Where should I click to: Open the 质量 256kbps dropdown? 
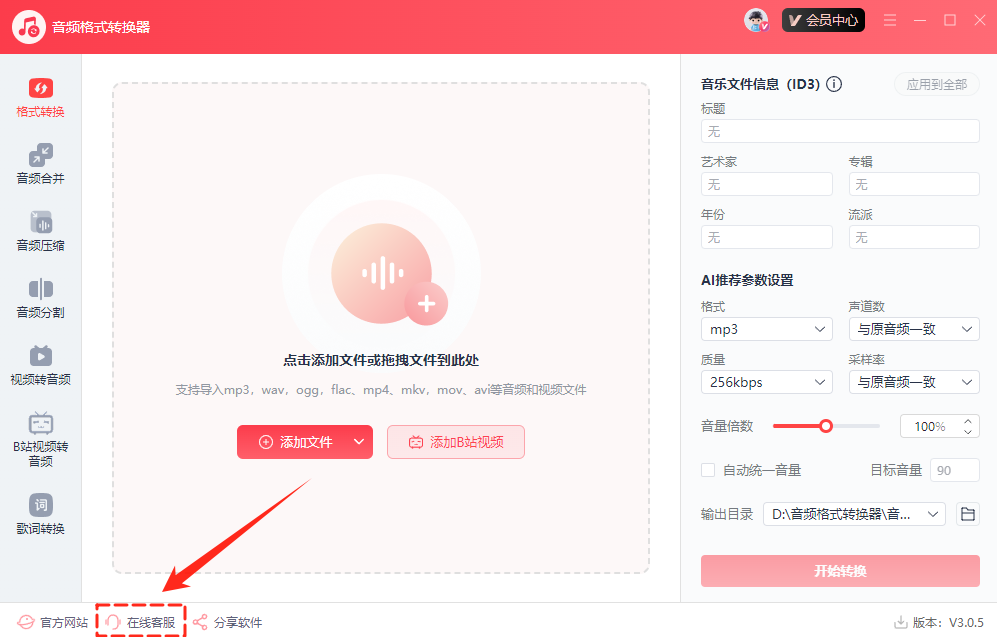coord(767,382)
